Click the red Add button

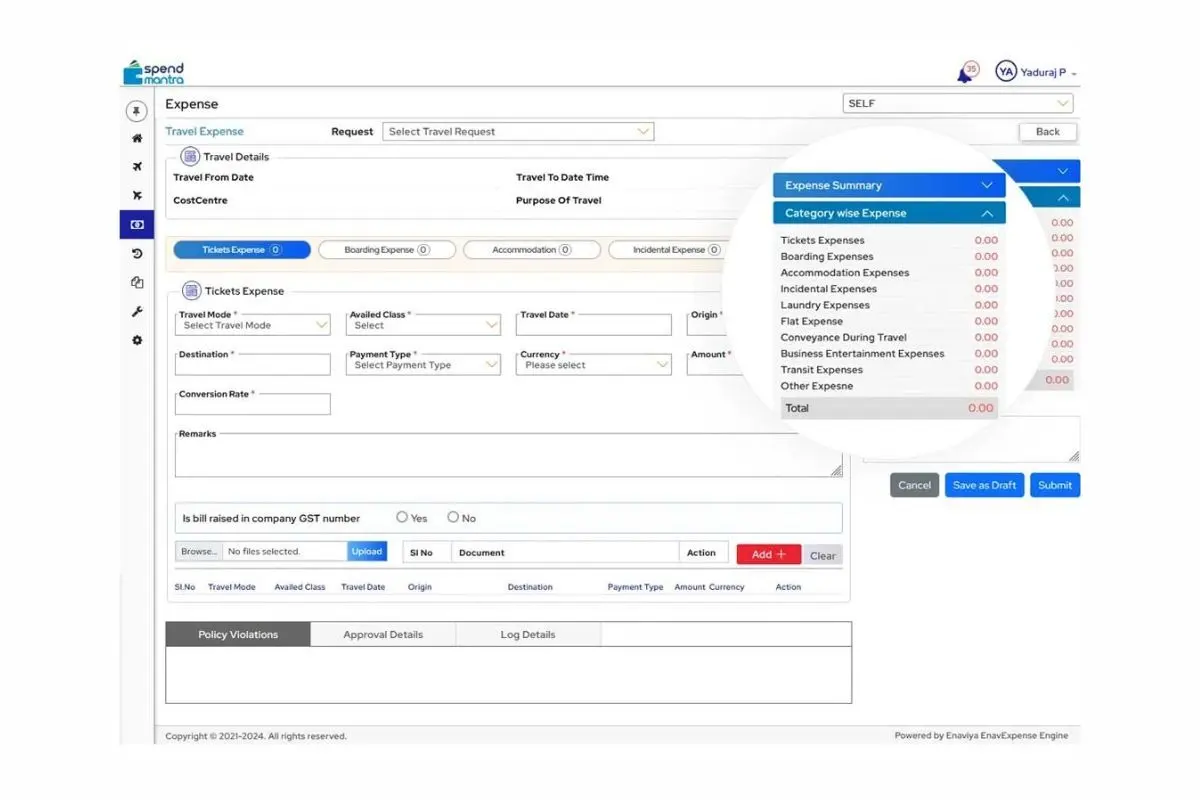click(x=769, y=554)
